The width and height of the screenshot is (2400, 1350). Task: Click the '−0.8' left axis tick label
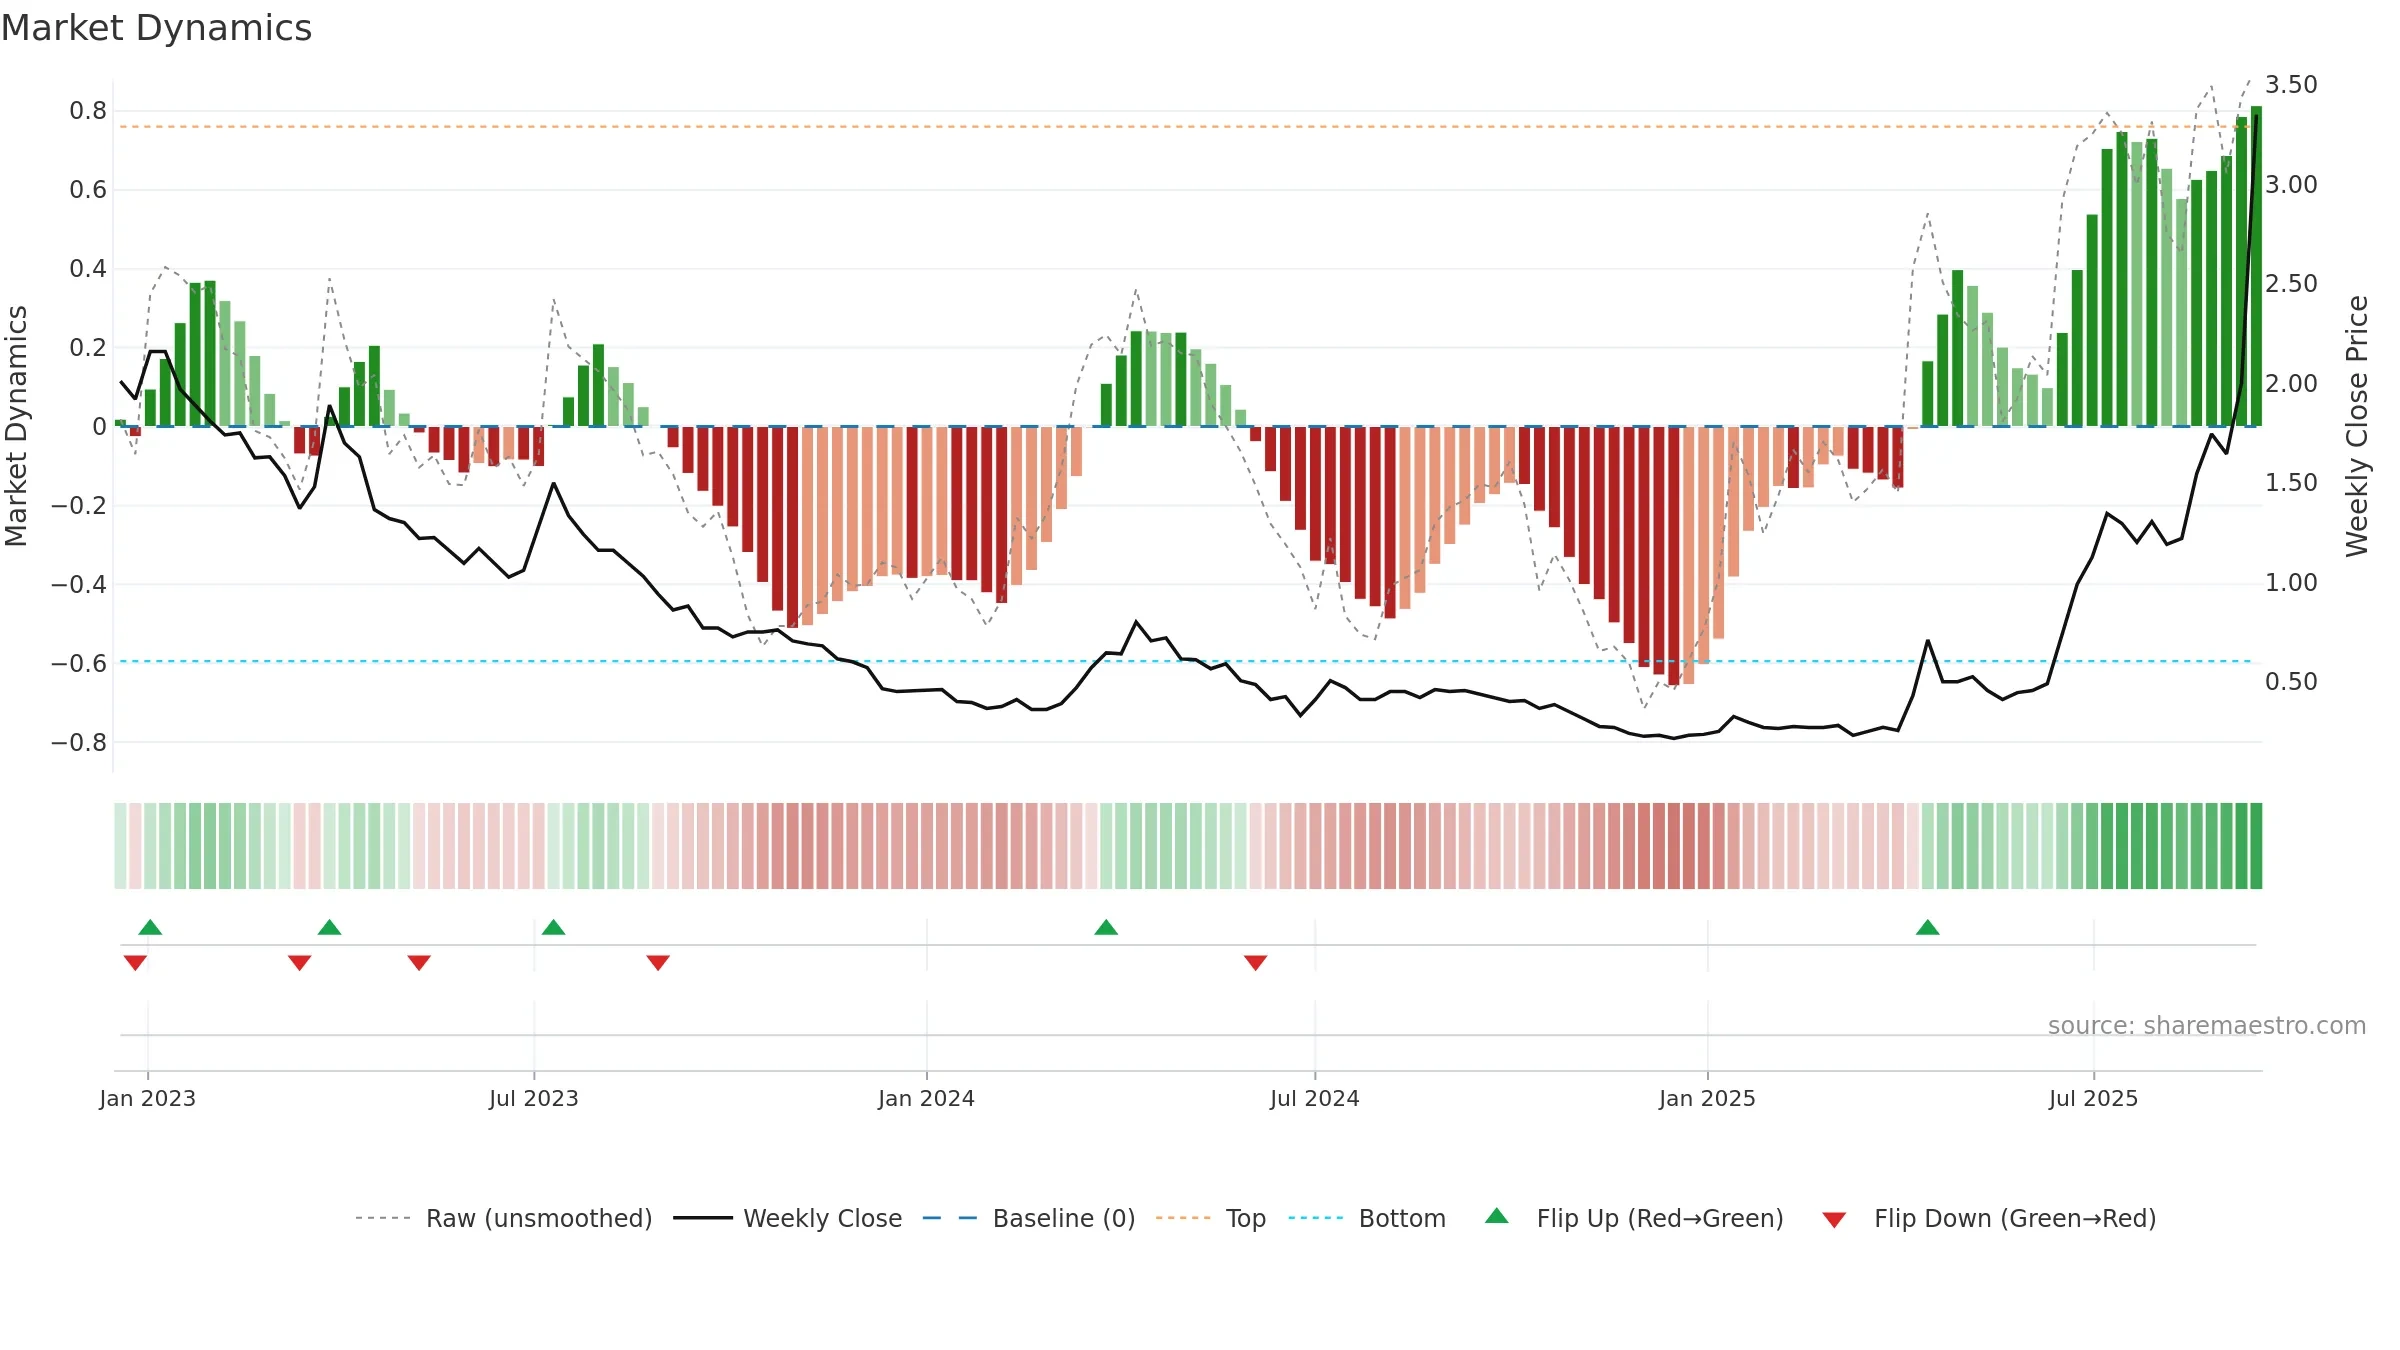click(x=79, y=742)
